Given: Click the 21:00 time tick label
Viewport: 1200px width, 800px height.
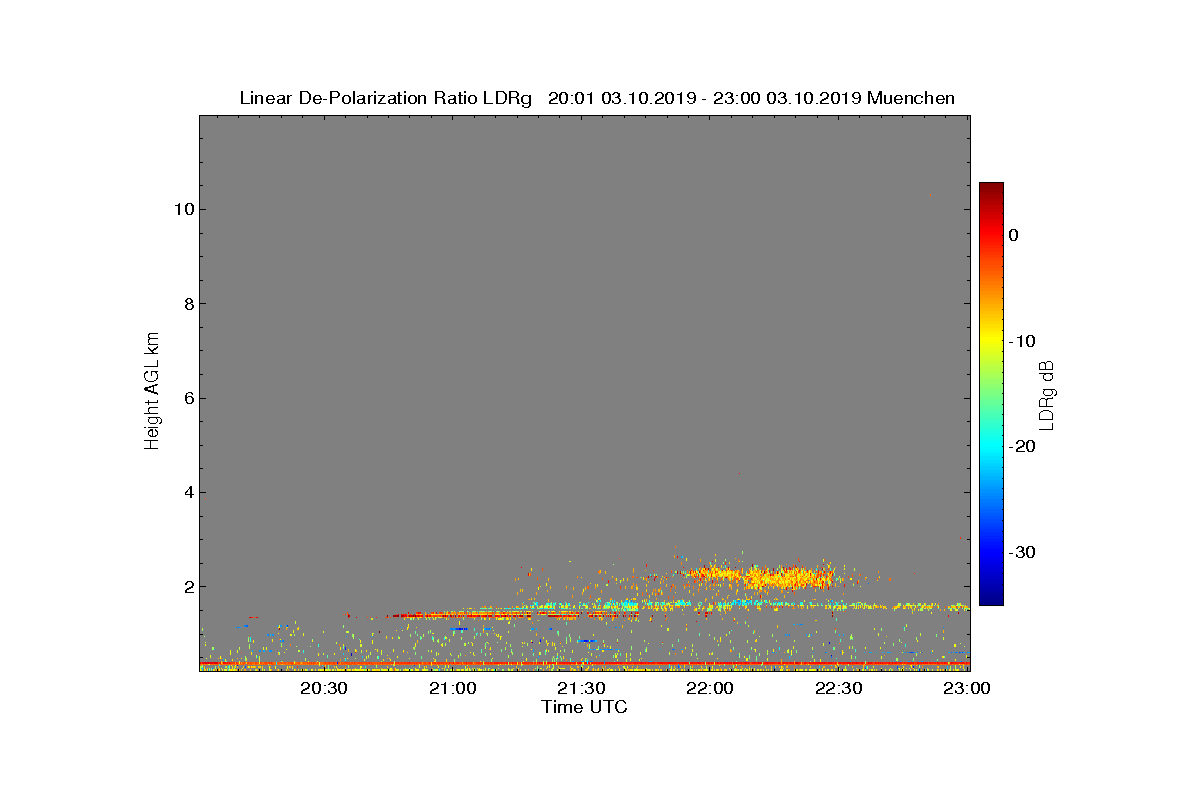Looking at the screenshot, I should tap(454, 689).
